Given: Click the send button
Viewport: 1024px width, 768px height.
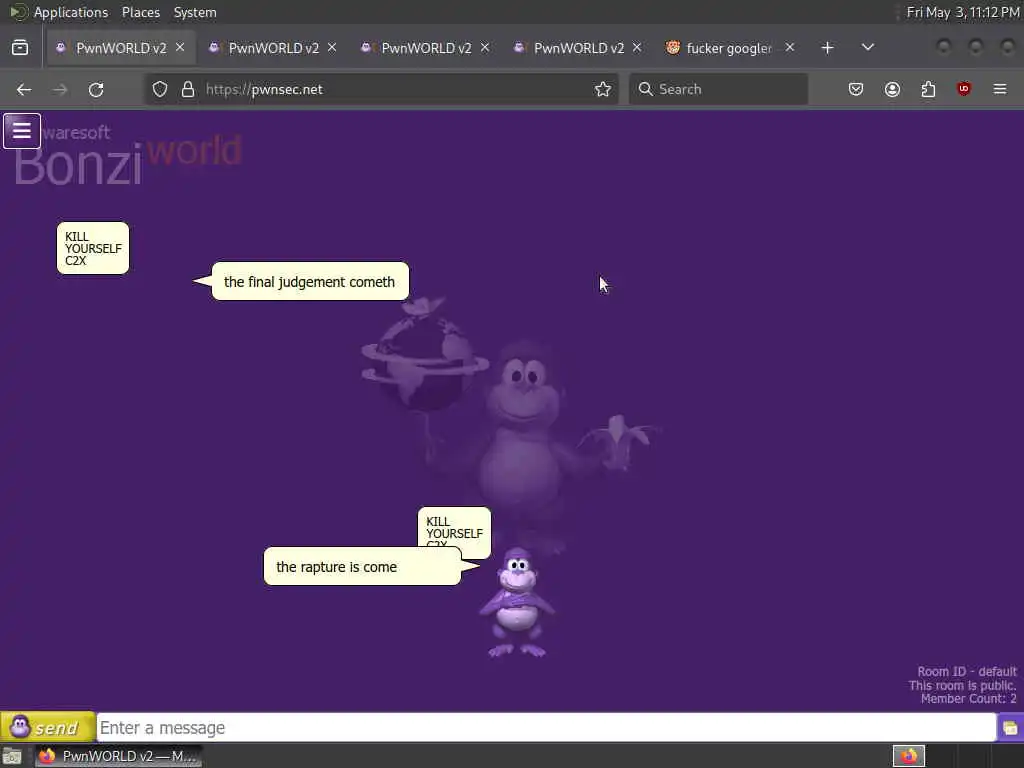Looking at the screenshot, I should tap(48, 727).
